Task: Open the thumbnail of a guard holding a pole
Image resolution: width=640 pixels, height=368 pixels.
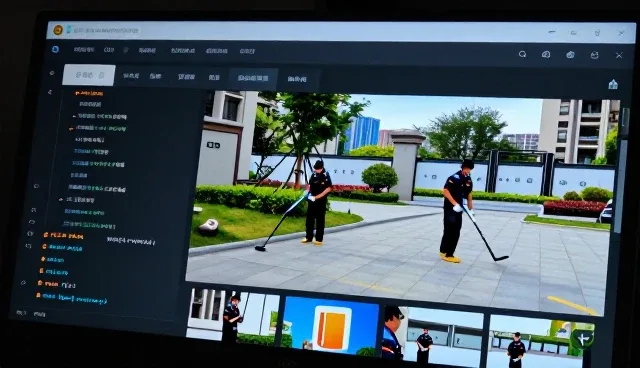Action: (x=233, y=316)
